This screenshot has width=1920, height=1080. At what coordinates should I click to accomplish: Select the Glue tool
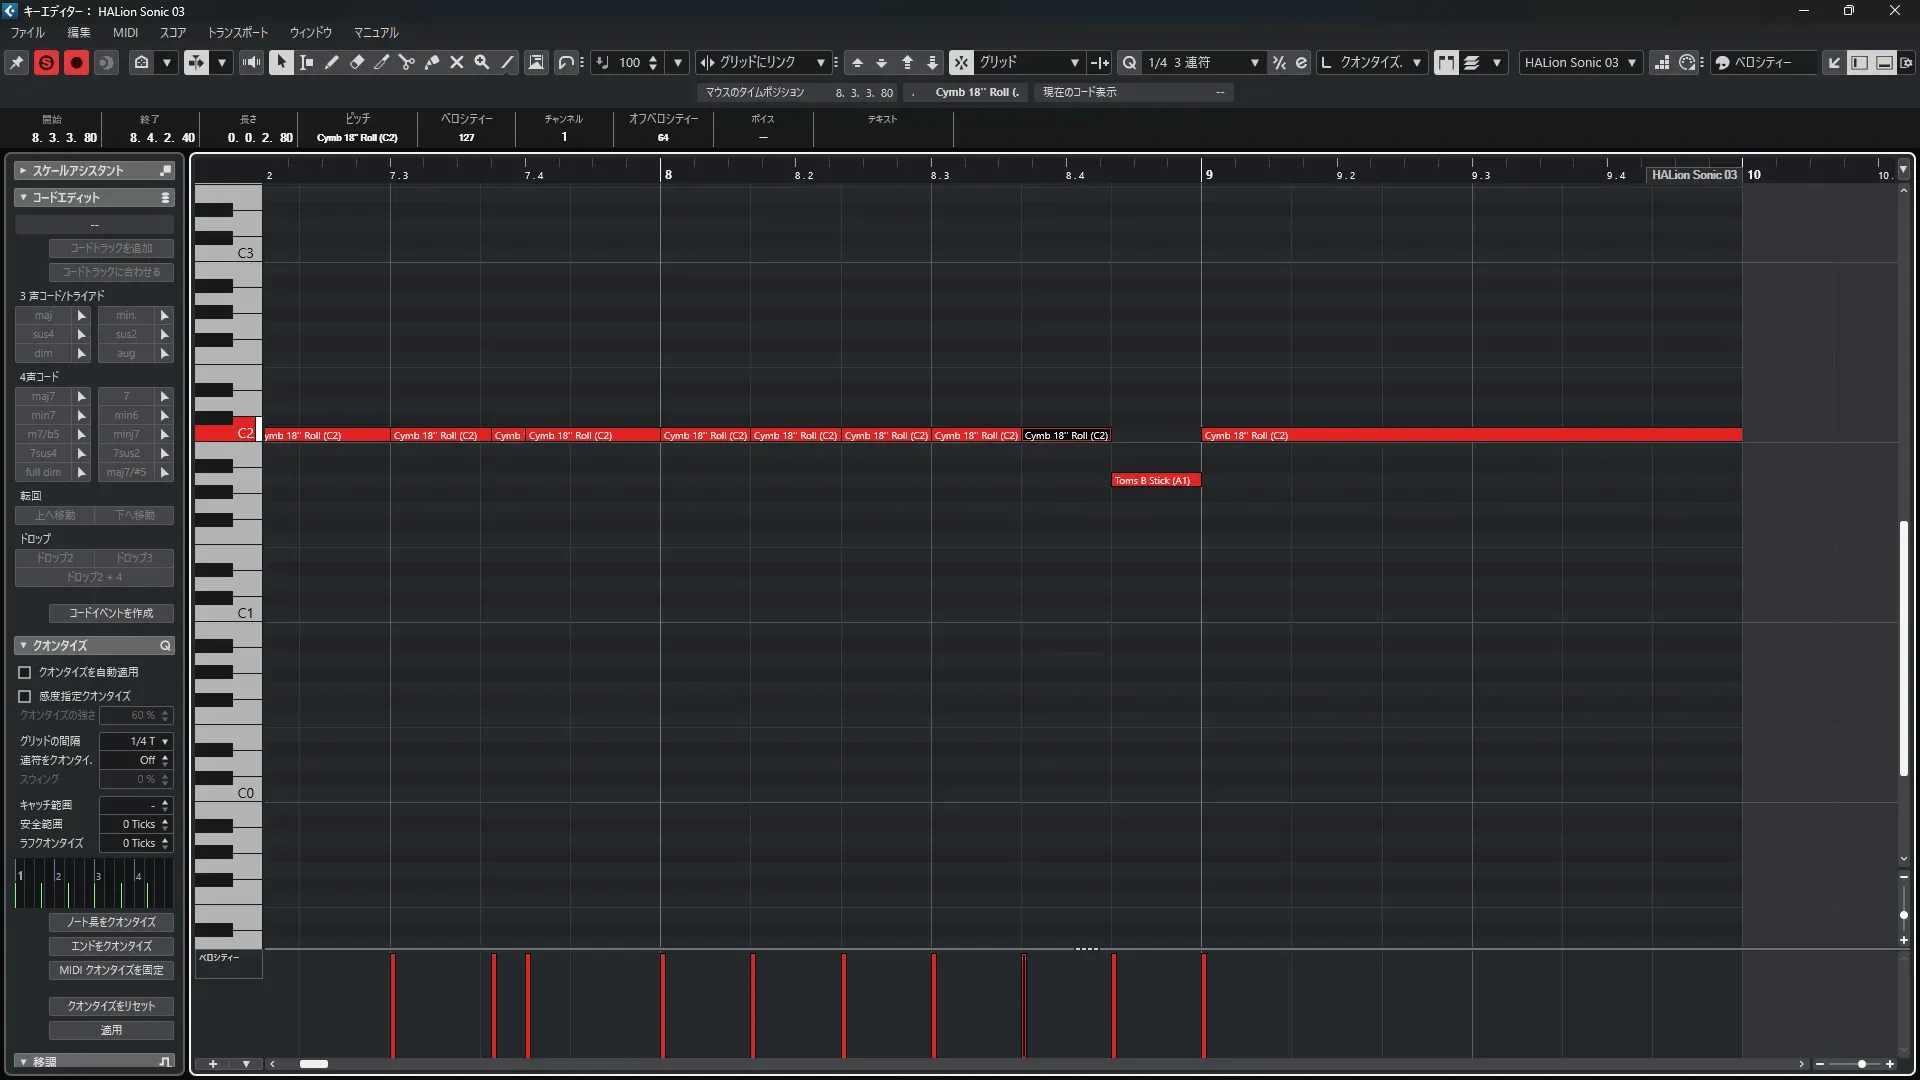pyautogui.click(x=431, y=62)
